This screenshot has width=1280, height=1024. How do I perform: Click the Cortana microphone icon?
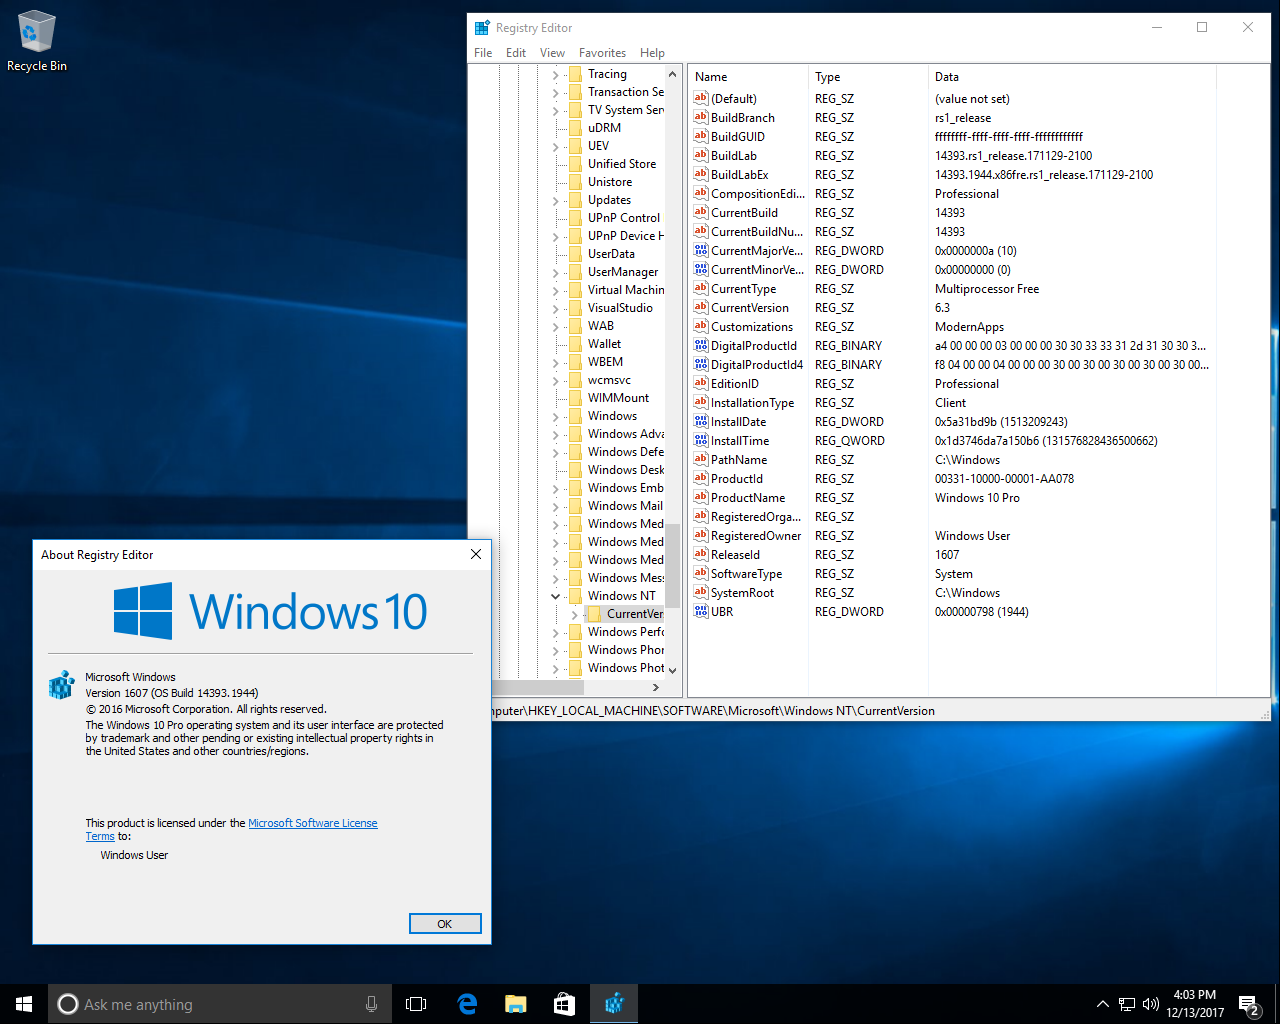point(371,1004)
